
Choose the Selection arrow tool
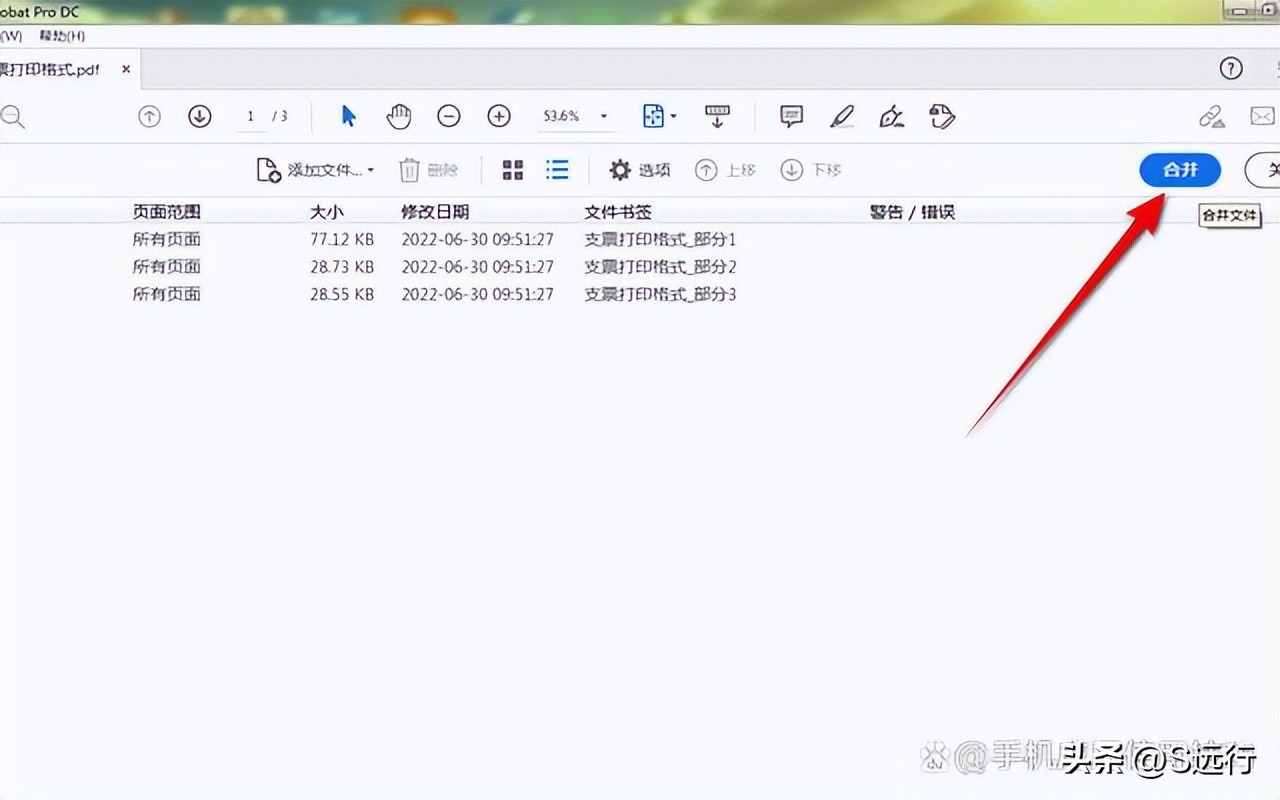pyautogui.click(x=348, y=116)
